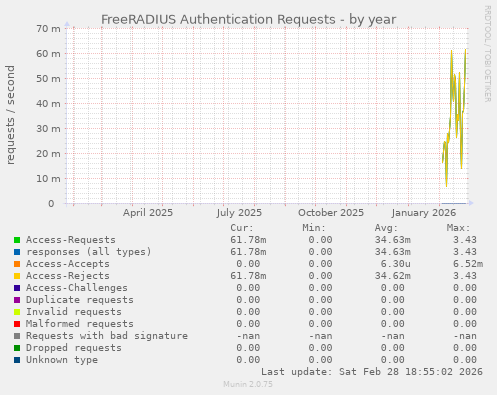Click the '70 m' y-axis tick label
Screen dimensions: 497x395
click(x=48, y=29)
